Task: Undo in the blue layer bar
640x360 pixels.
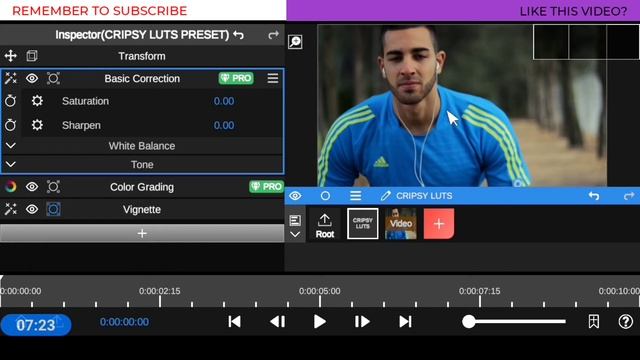Action: click(x=594, y=196)
